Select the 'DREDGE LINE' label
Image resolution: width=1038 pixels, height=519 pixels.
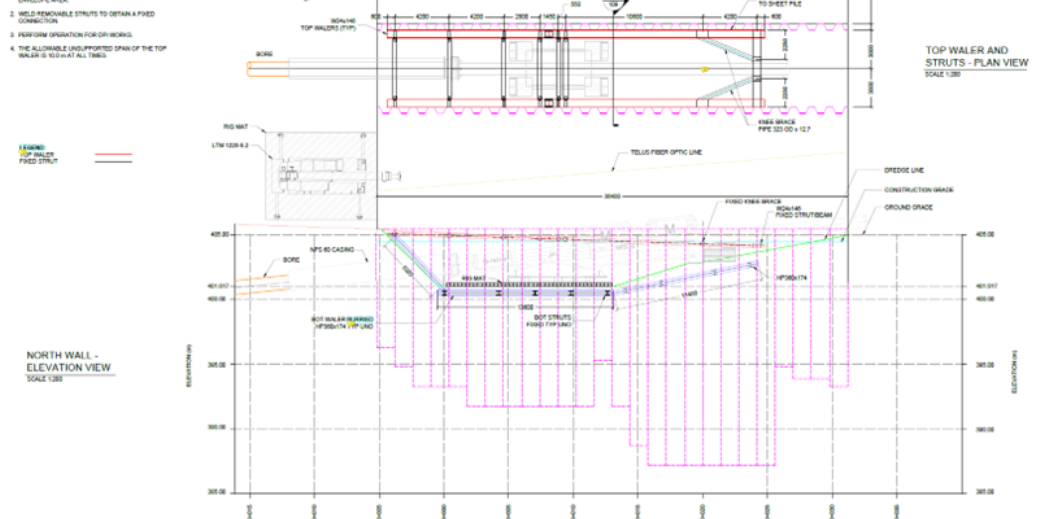(x=904, y=171)
